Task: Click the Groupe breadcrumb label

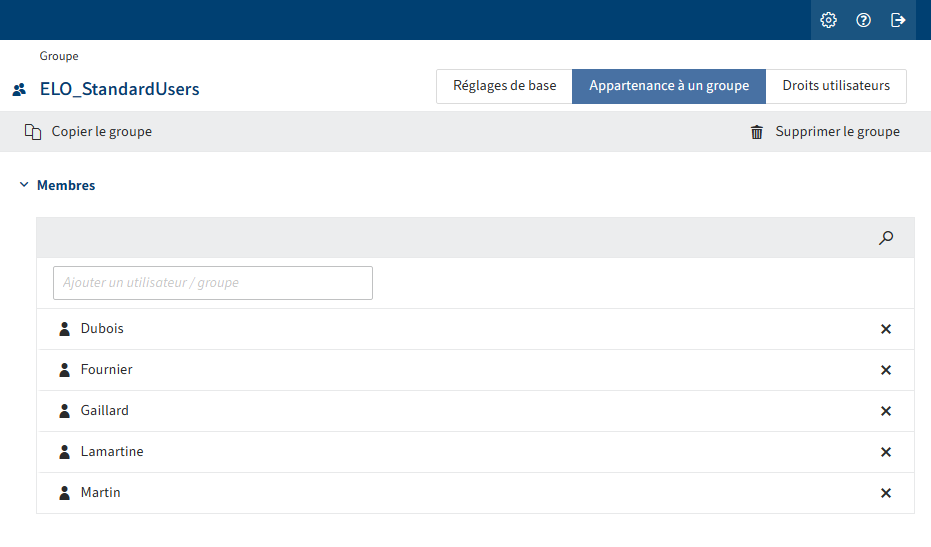Action: 59,56
